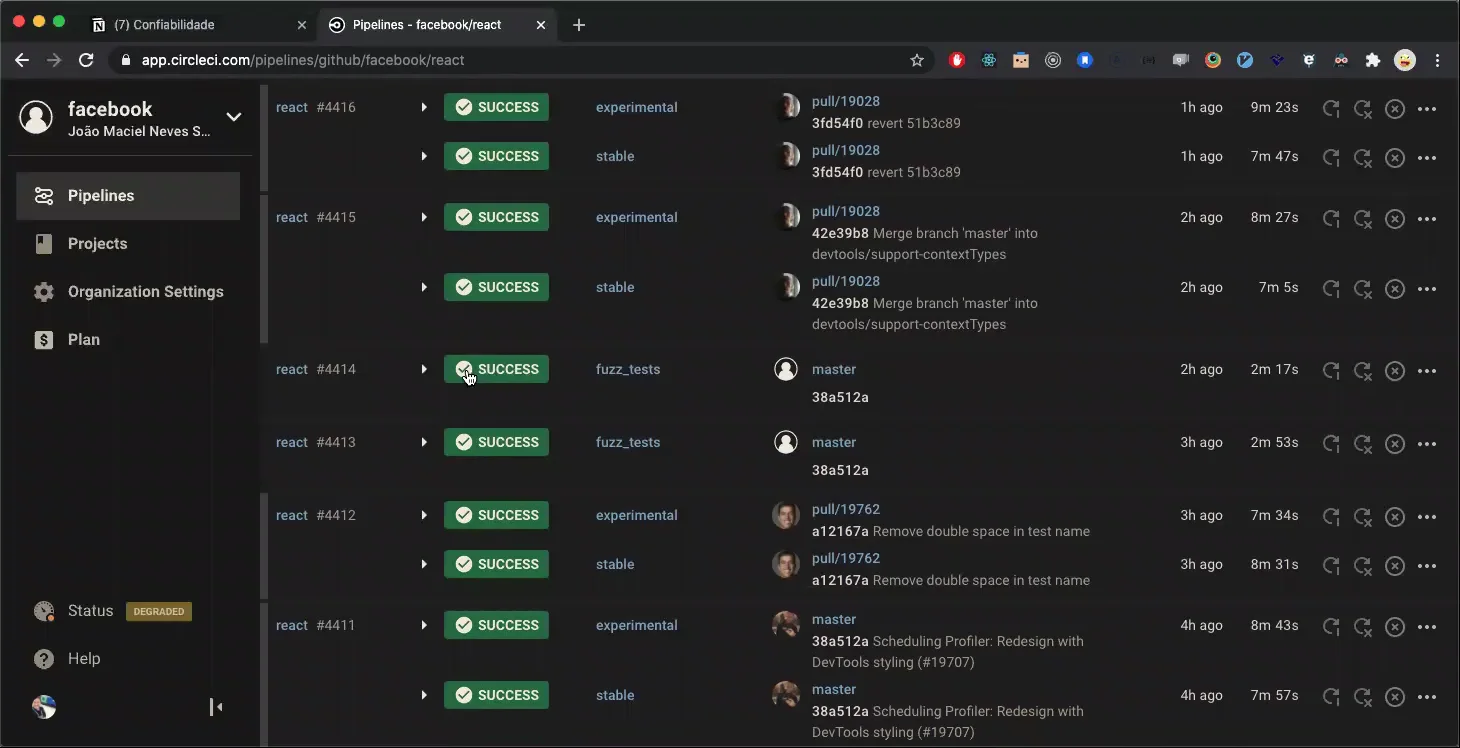Open the master branch link on pipeline #4414
Screen dimensions: 1460x748
click(x=834, y=369)
